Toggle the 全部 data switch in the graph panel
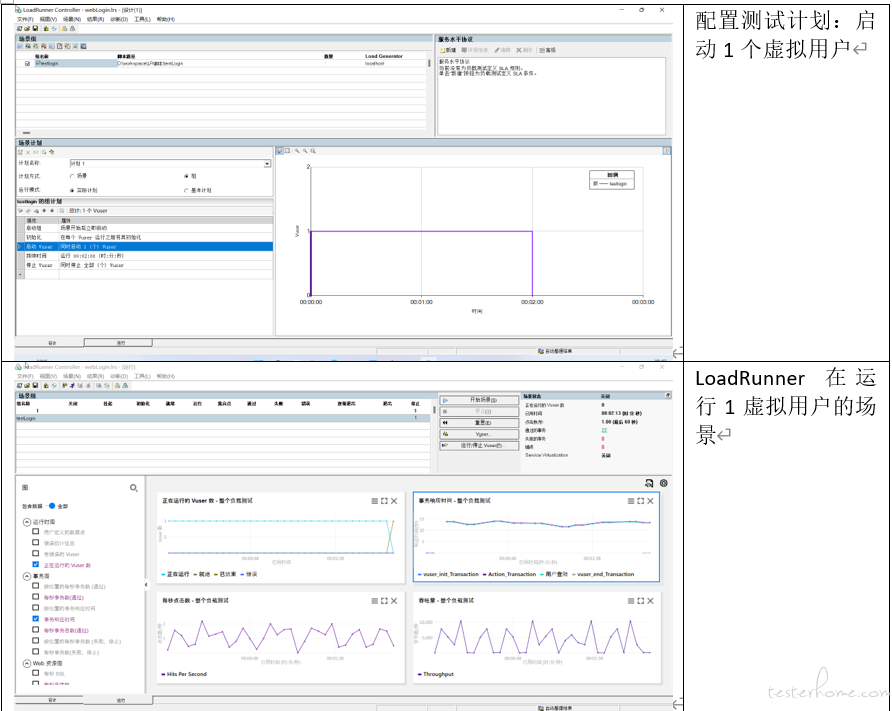 [x=52, y=506]
